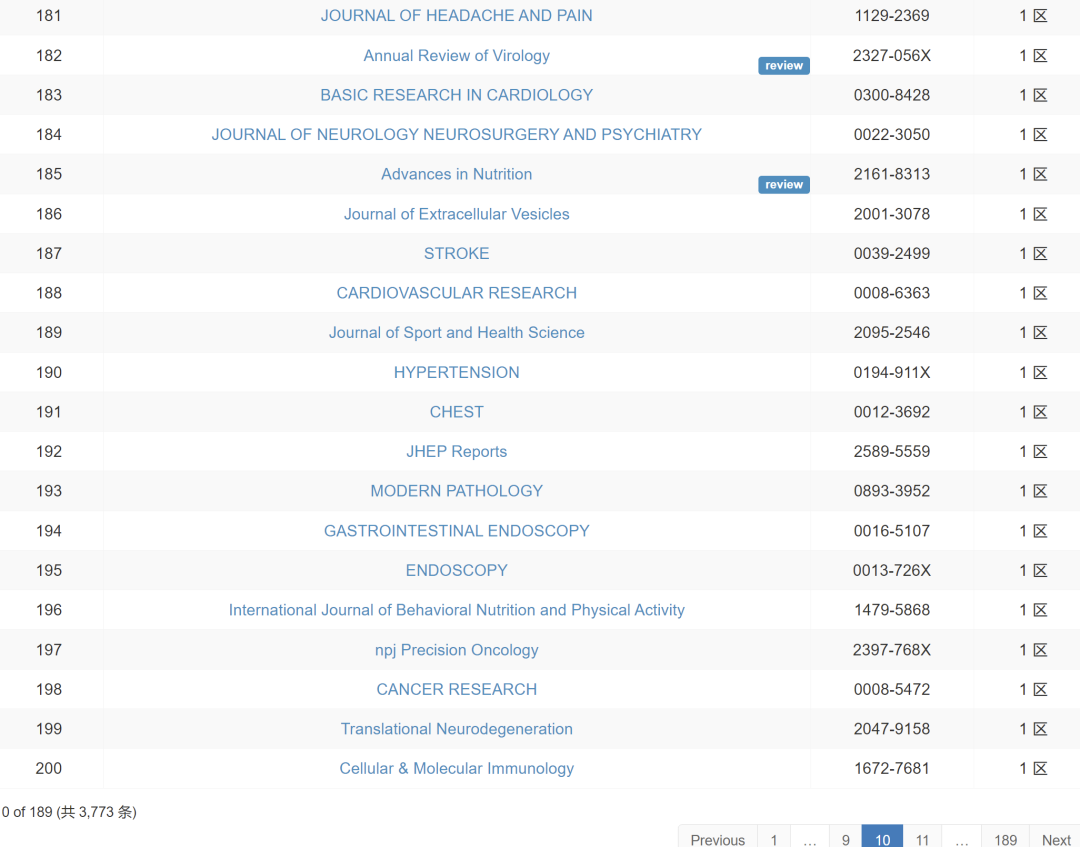Click ISSN 2001-3078 cell
The image size is (1080, 847).
click(891, 214)
